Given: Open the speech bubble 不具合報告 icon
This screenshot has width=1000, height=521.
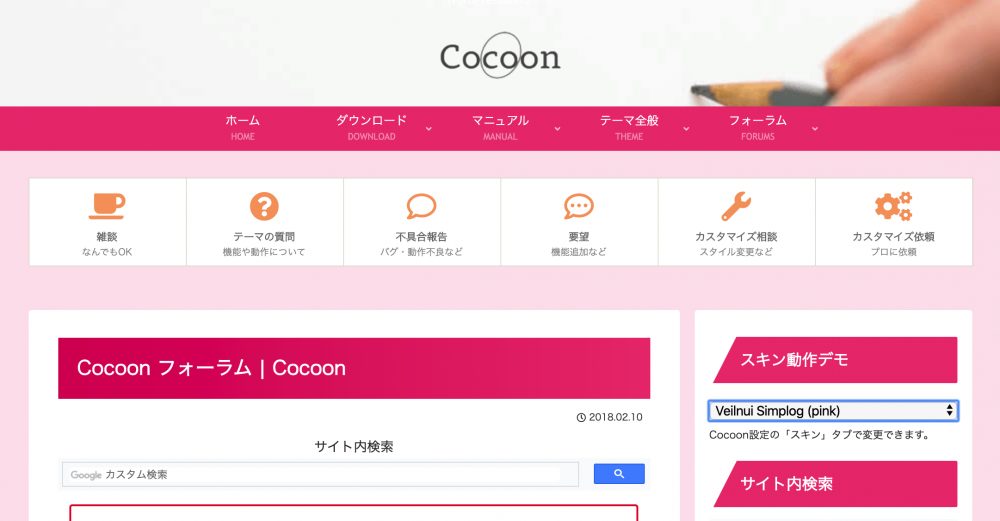Looking at the screenshot, I should click(x=422, y=207).
